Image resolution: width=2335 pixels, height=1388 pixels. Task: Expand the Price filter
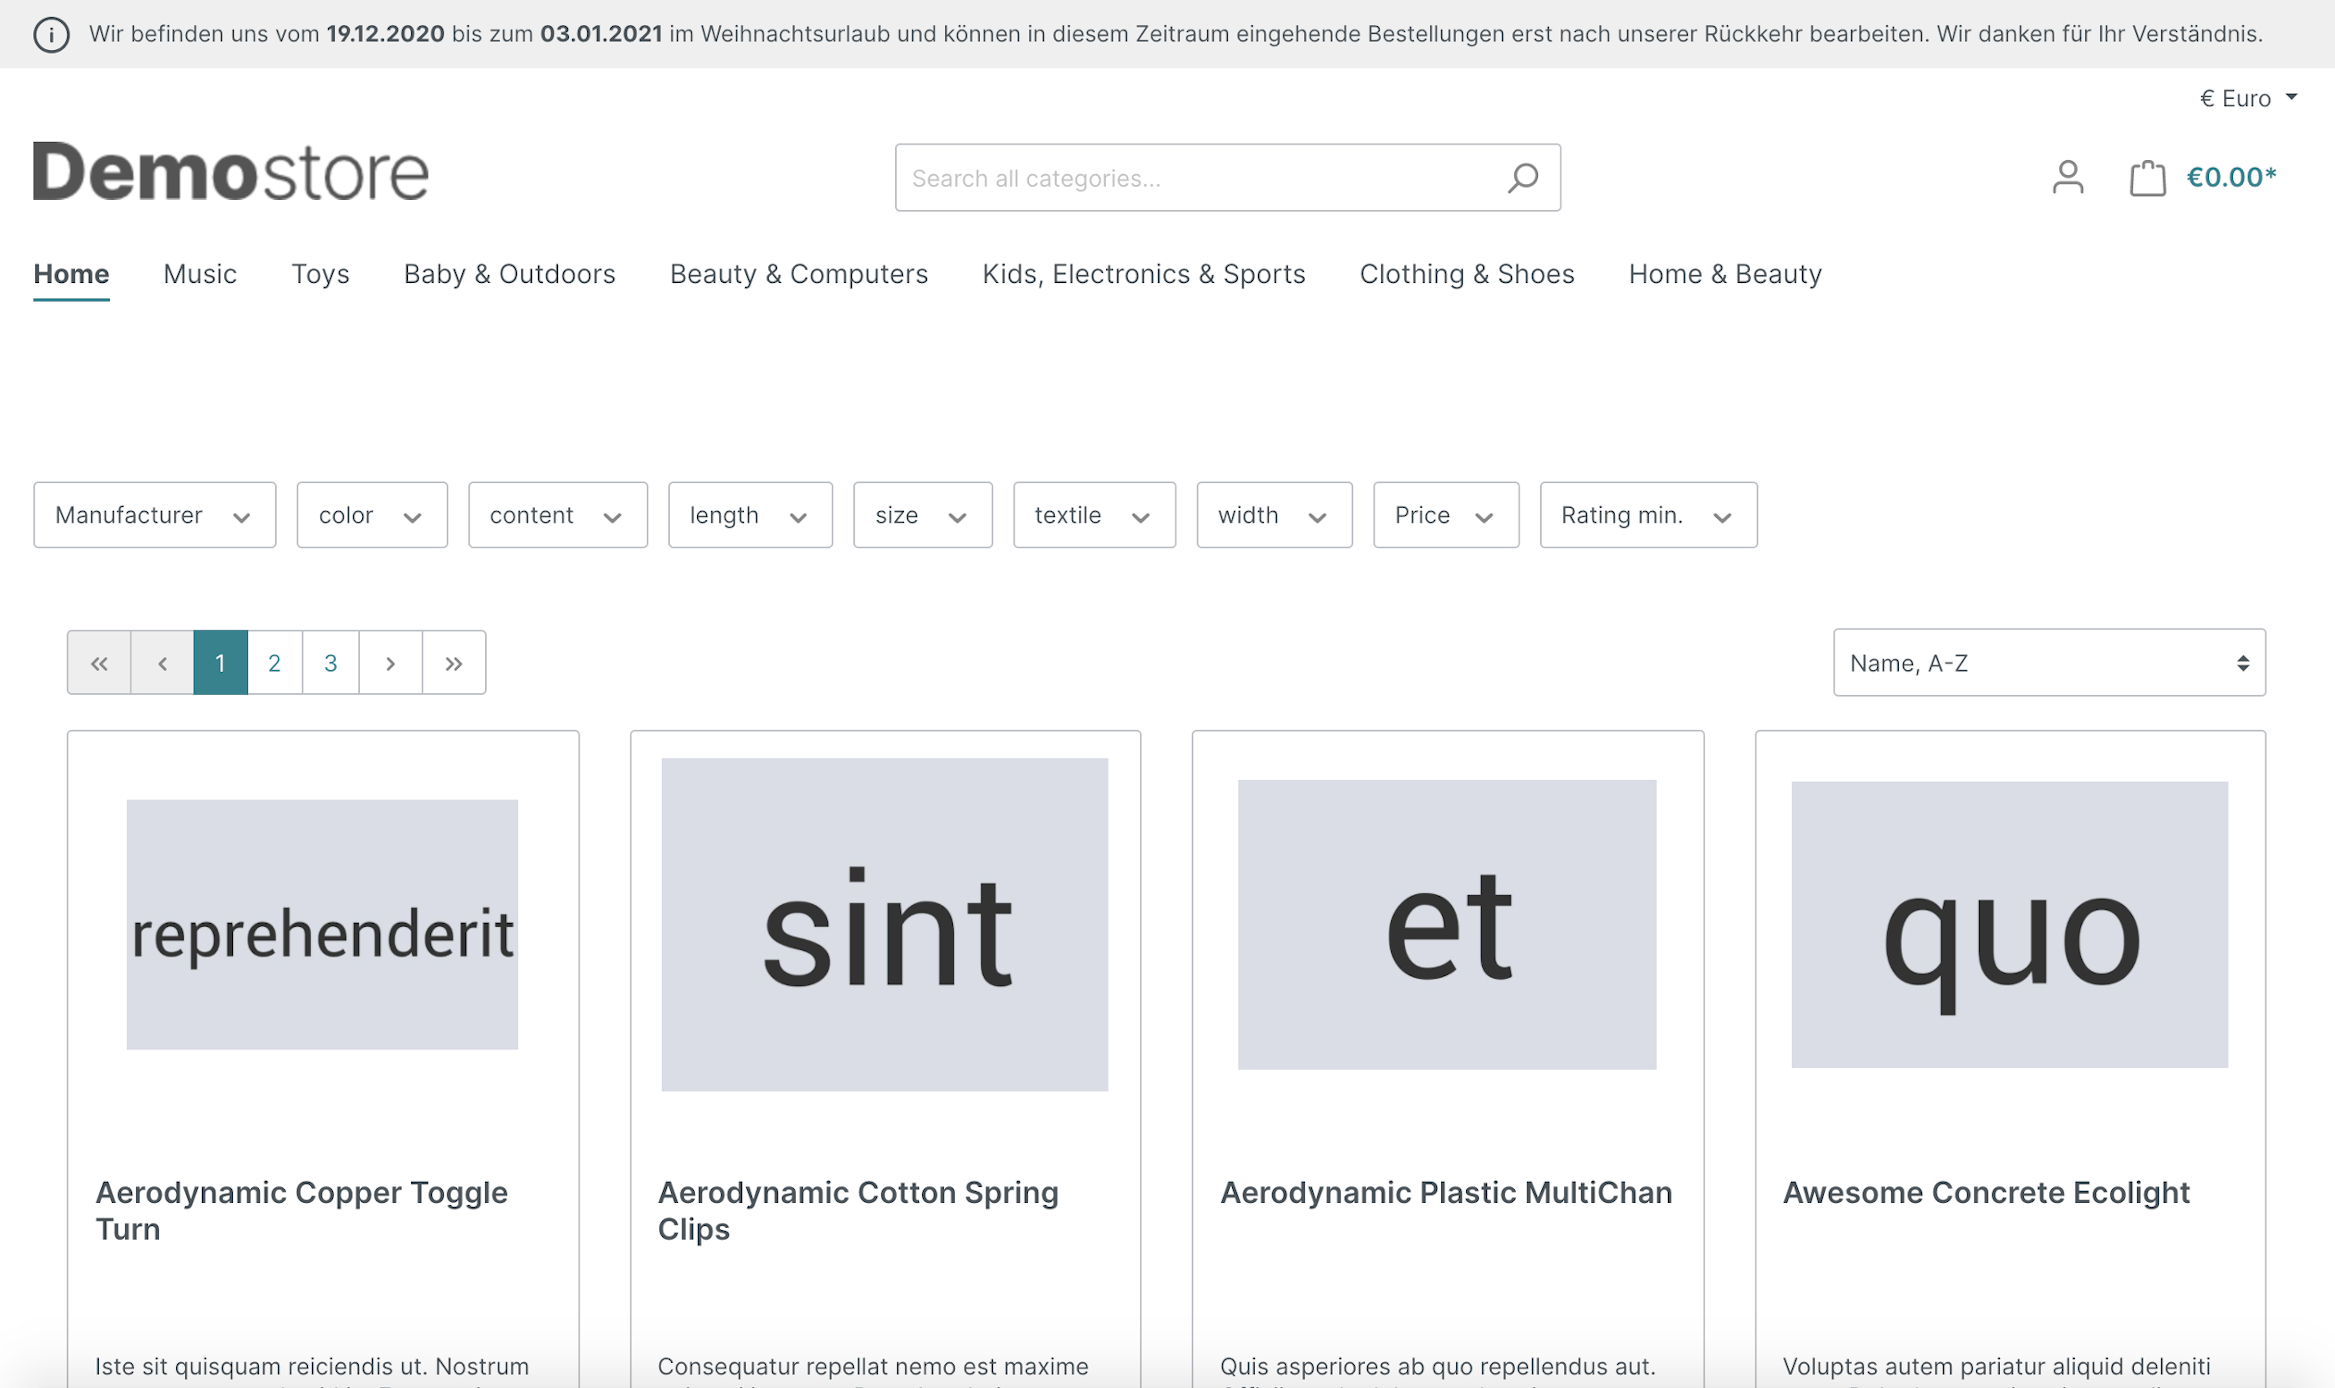pos(1445,515)
